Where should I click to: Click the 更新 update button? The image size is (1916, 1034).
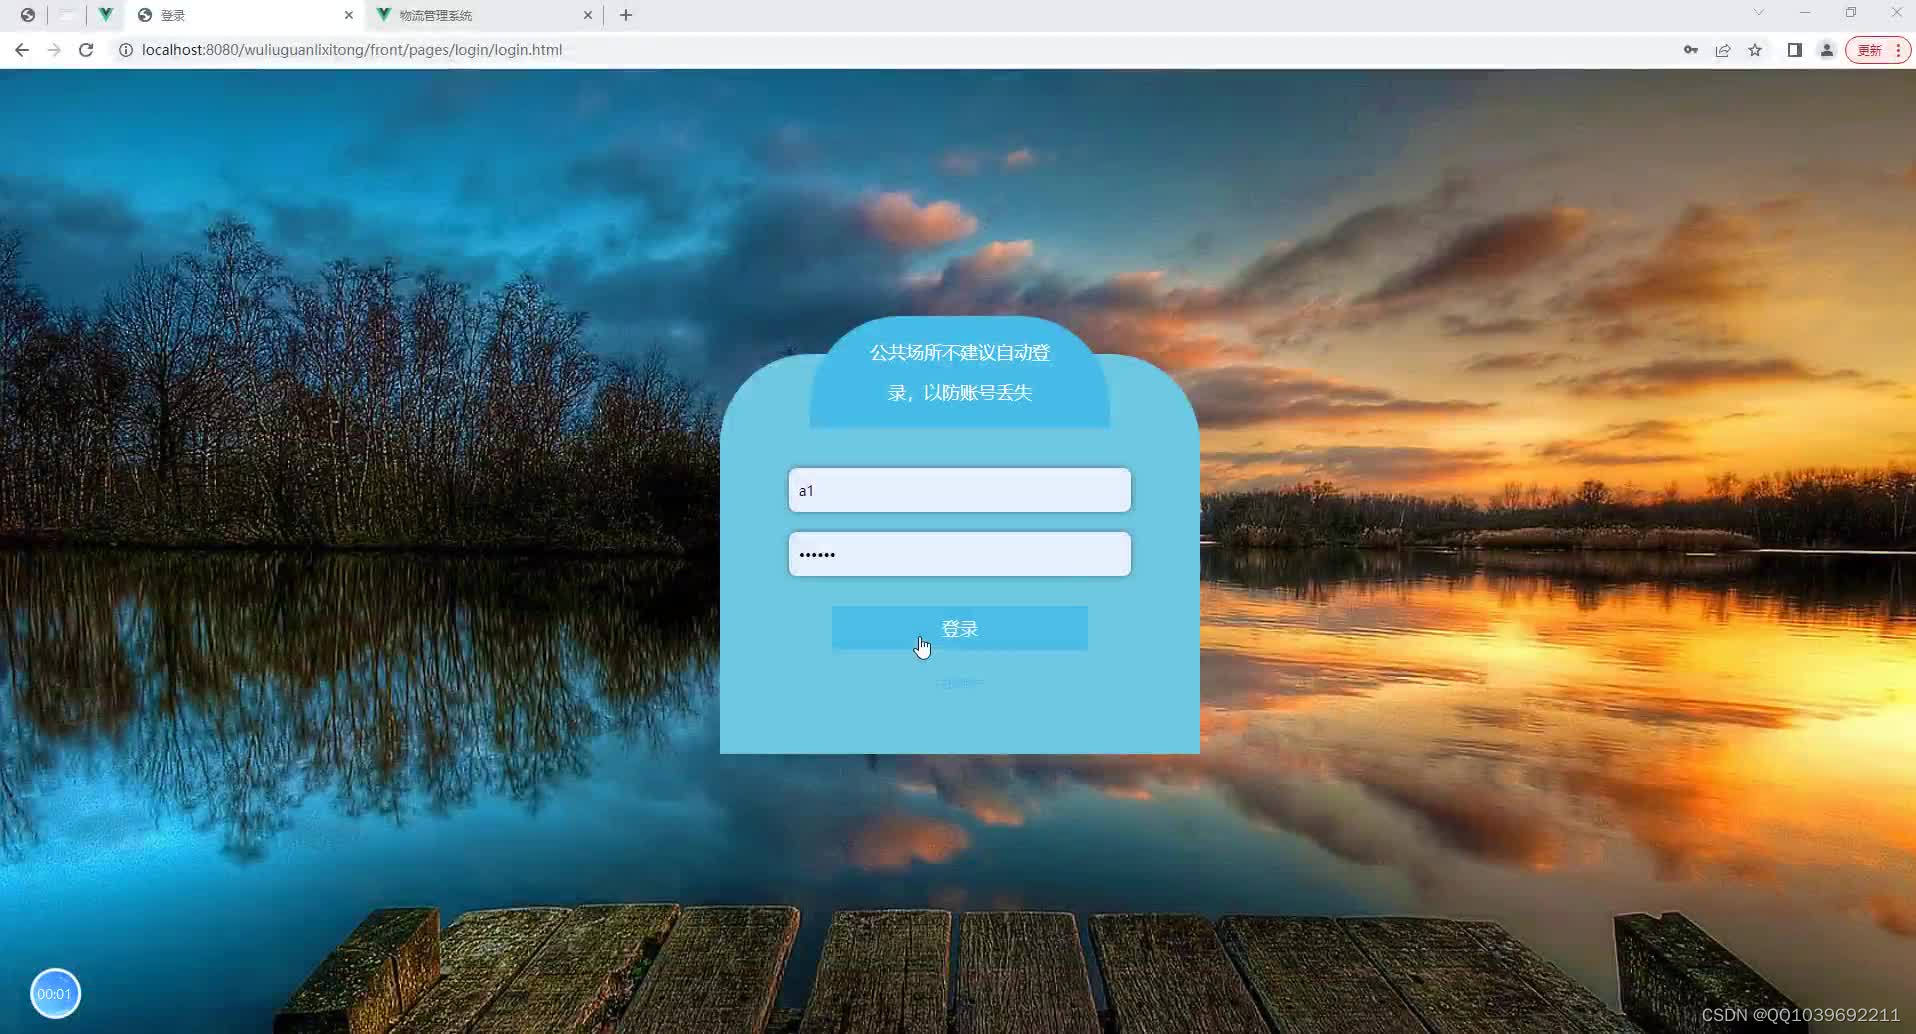tap(1878, 50)
